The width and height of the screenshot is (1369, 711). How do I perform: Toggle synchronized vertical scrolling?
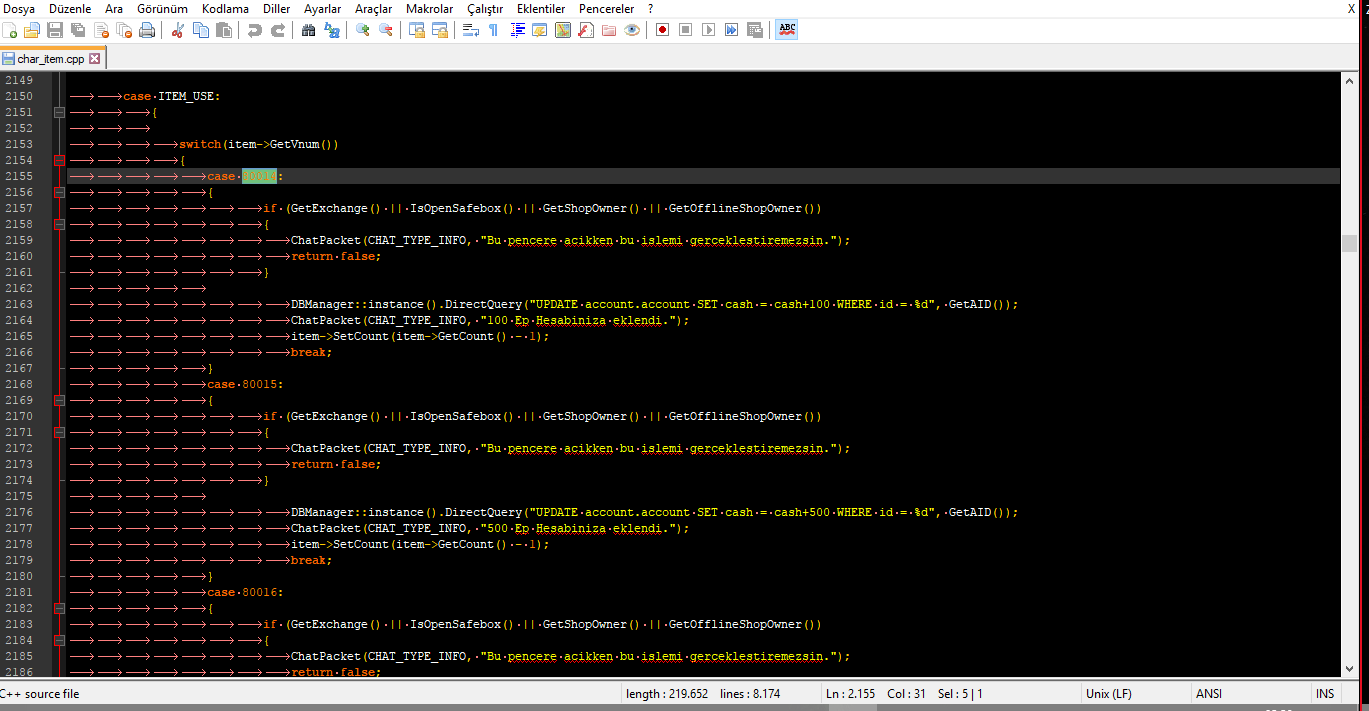click(x=417, y=30)
